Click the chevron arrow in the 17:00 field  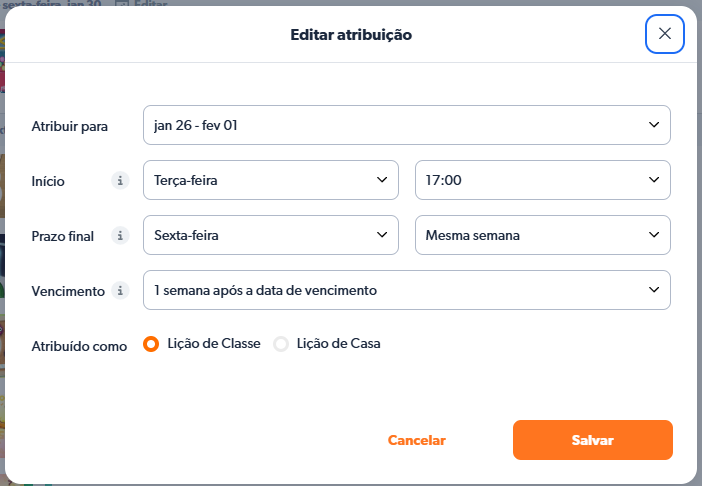654,180
